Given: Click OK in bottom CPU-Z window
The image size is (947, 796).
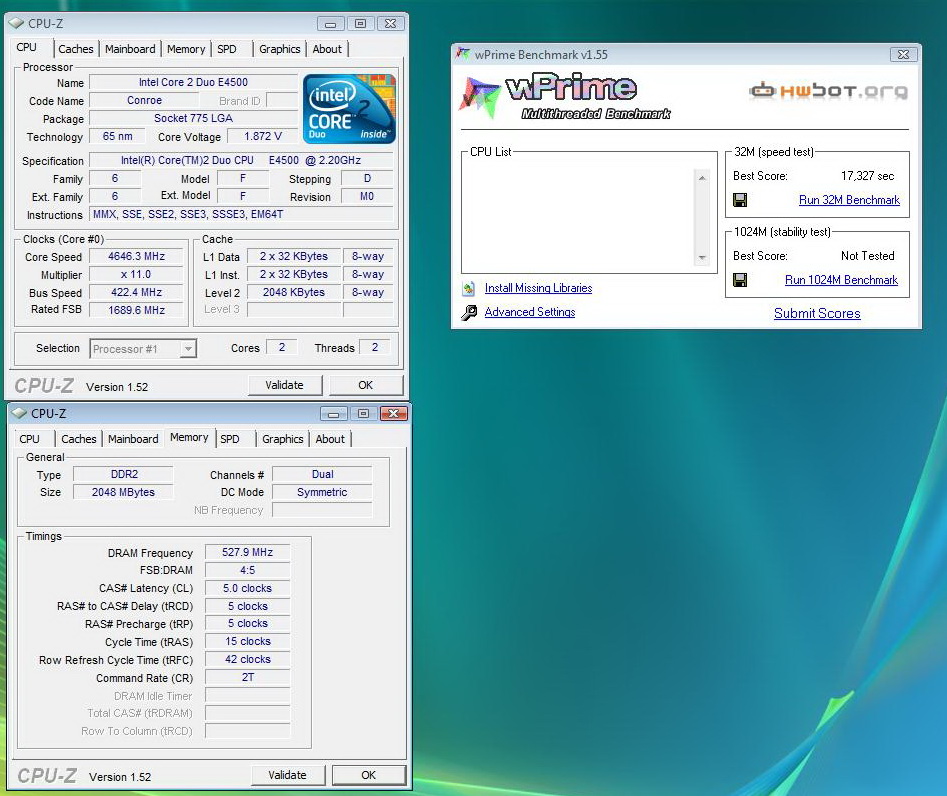Looking at the screenshot, I should [369, 775].
